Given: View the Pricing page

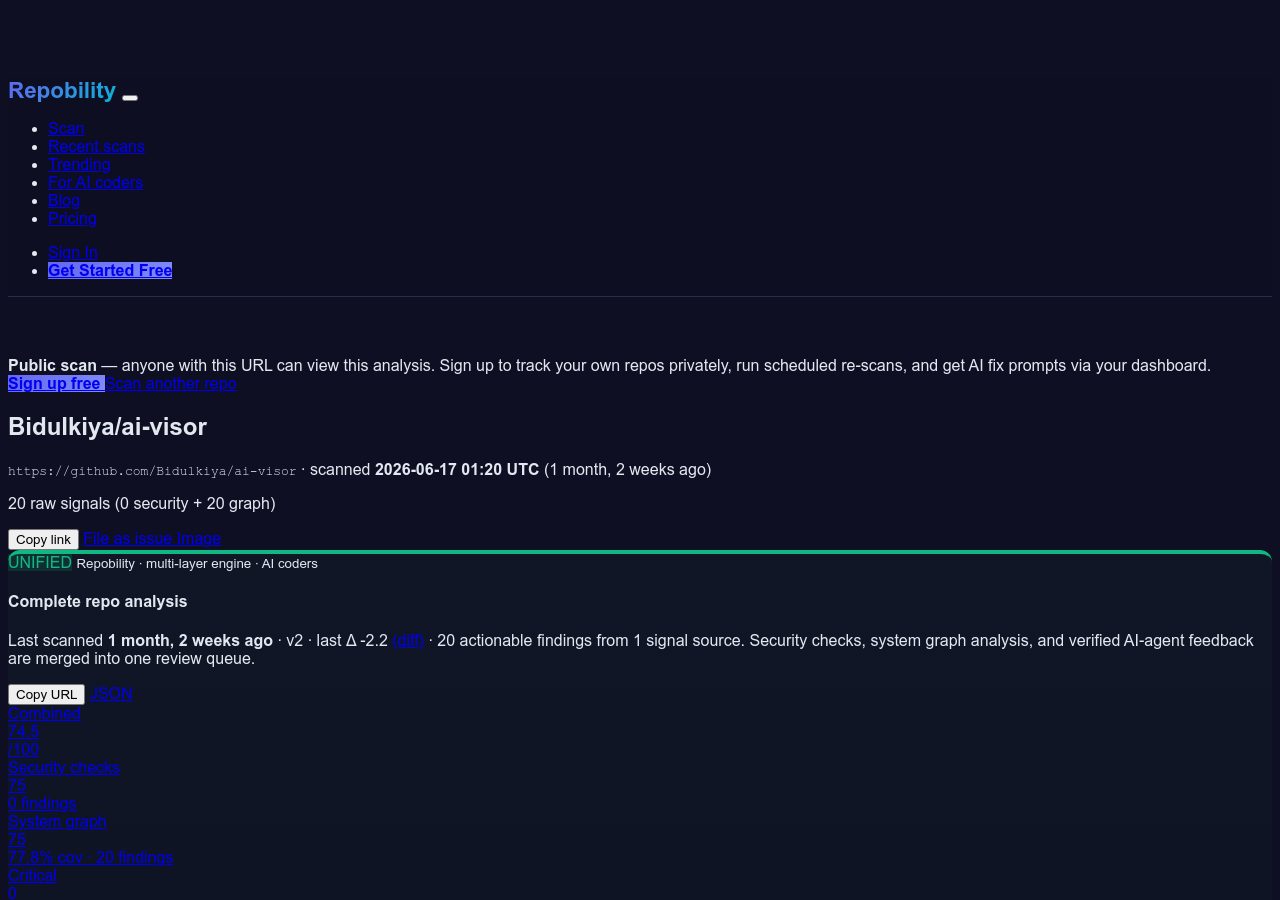Looking at the screenshot, I should click(72, 218).
